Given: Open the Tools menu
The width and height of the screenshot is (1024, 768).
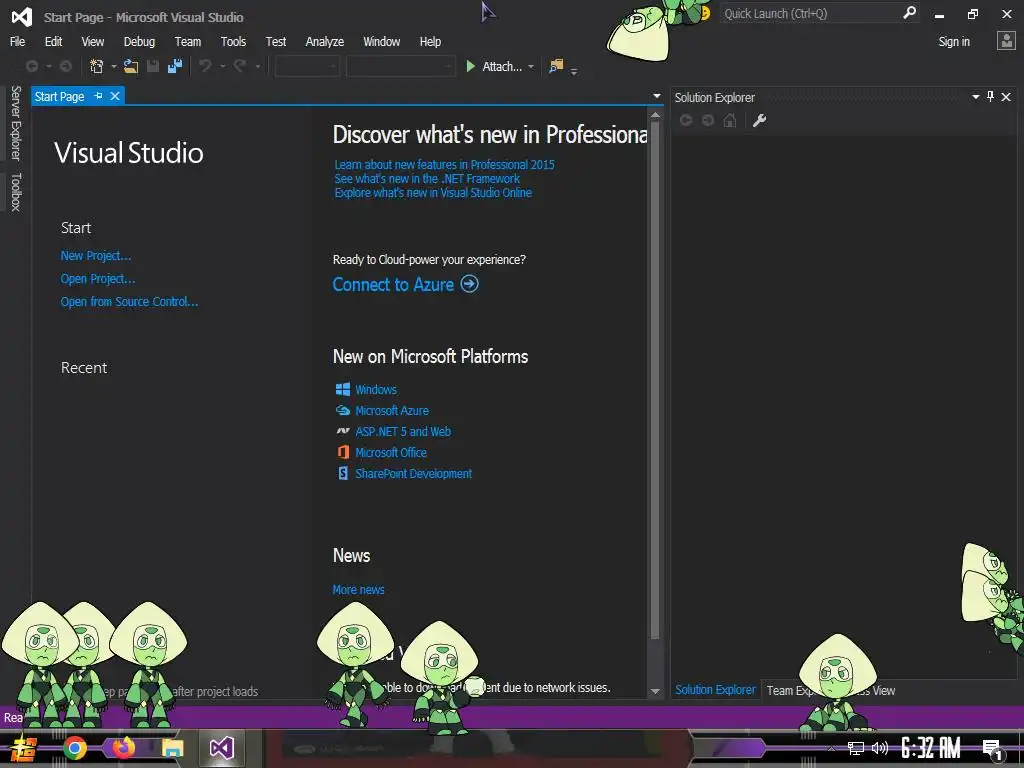Looking at the screenshot, I should (233, 41).
